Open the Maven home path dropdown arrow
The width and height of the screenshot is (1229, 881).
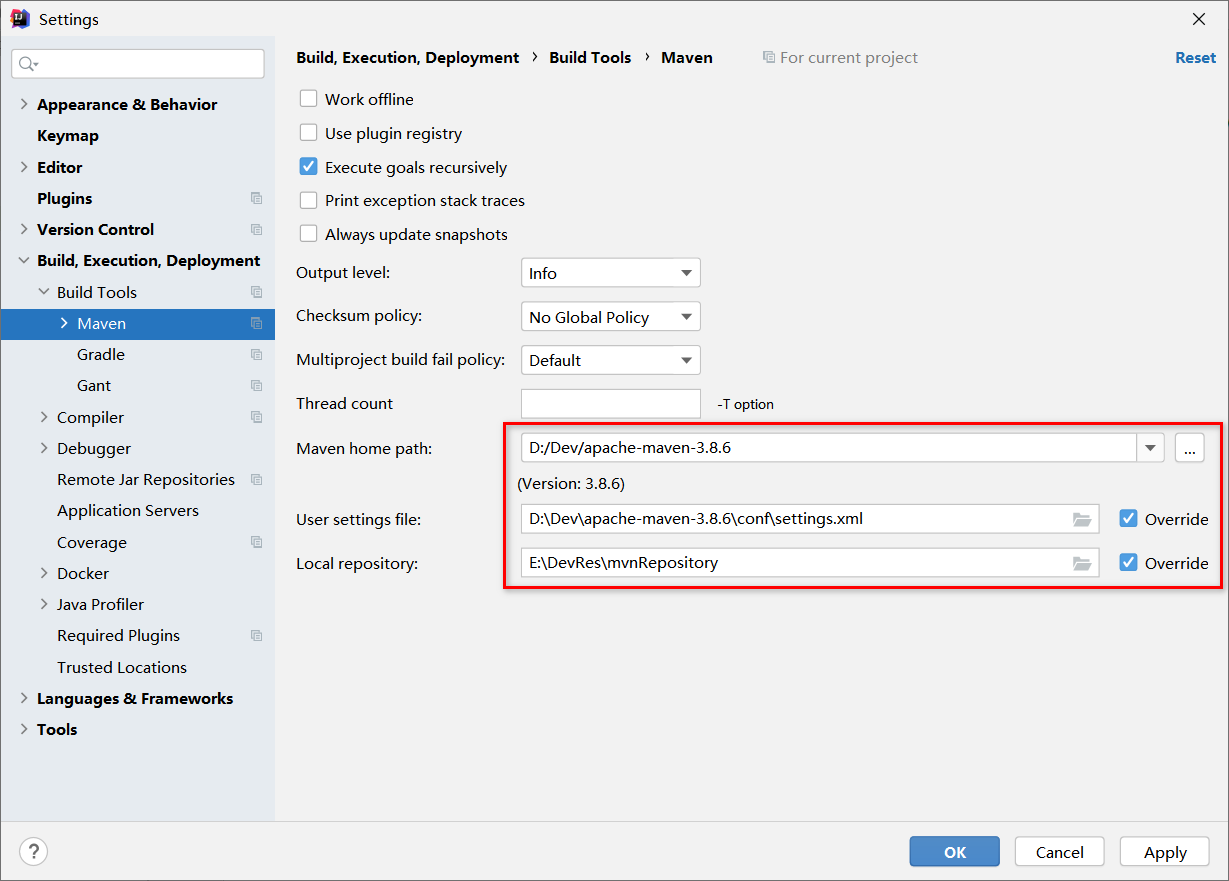[x=1151, y=448]
